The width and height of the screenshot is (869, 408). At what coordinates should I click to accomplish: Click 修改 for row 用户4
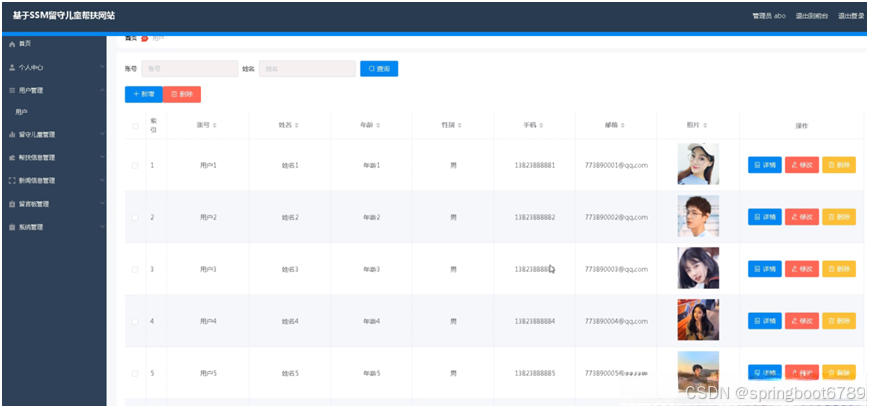point(802,321)
